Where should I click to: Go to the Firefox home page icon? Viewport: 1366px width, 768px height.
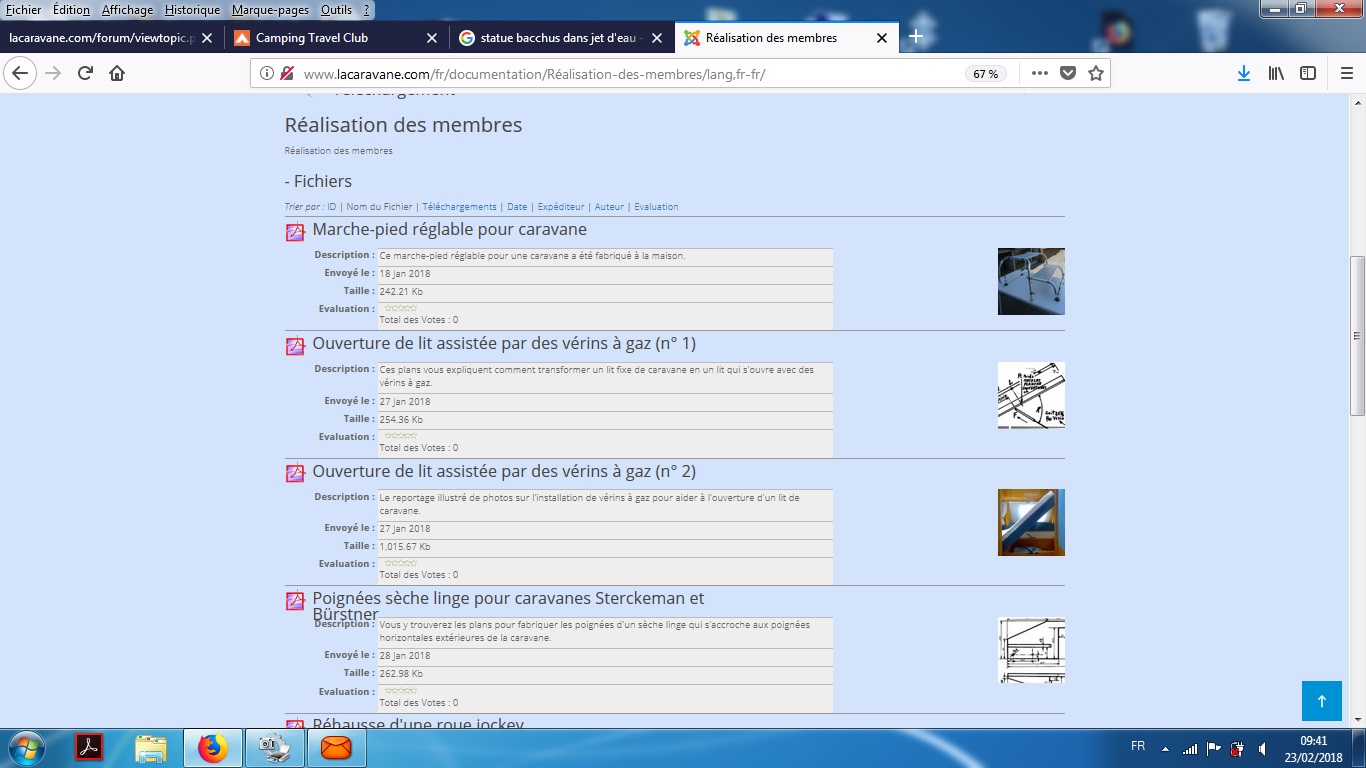coord(117,73)
